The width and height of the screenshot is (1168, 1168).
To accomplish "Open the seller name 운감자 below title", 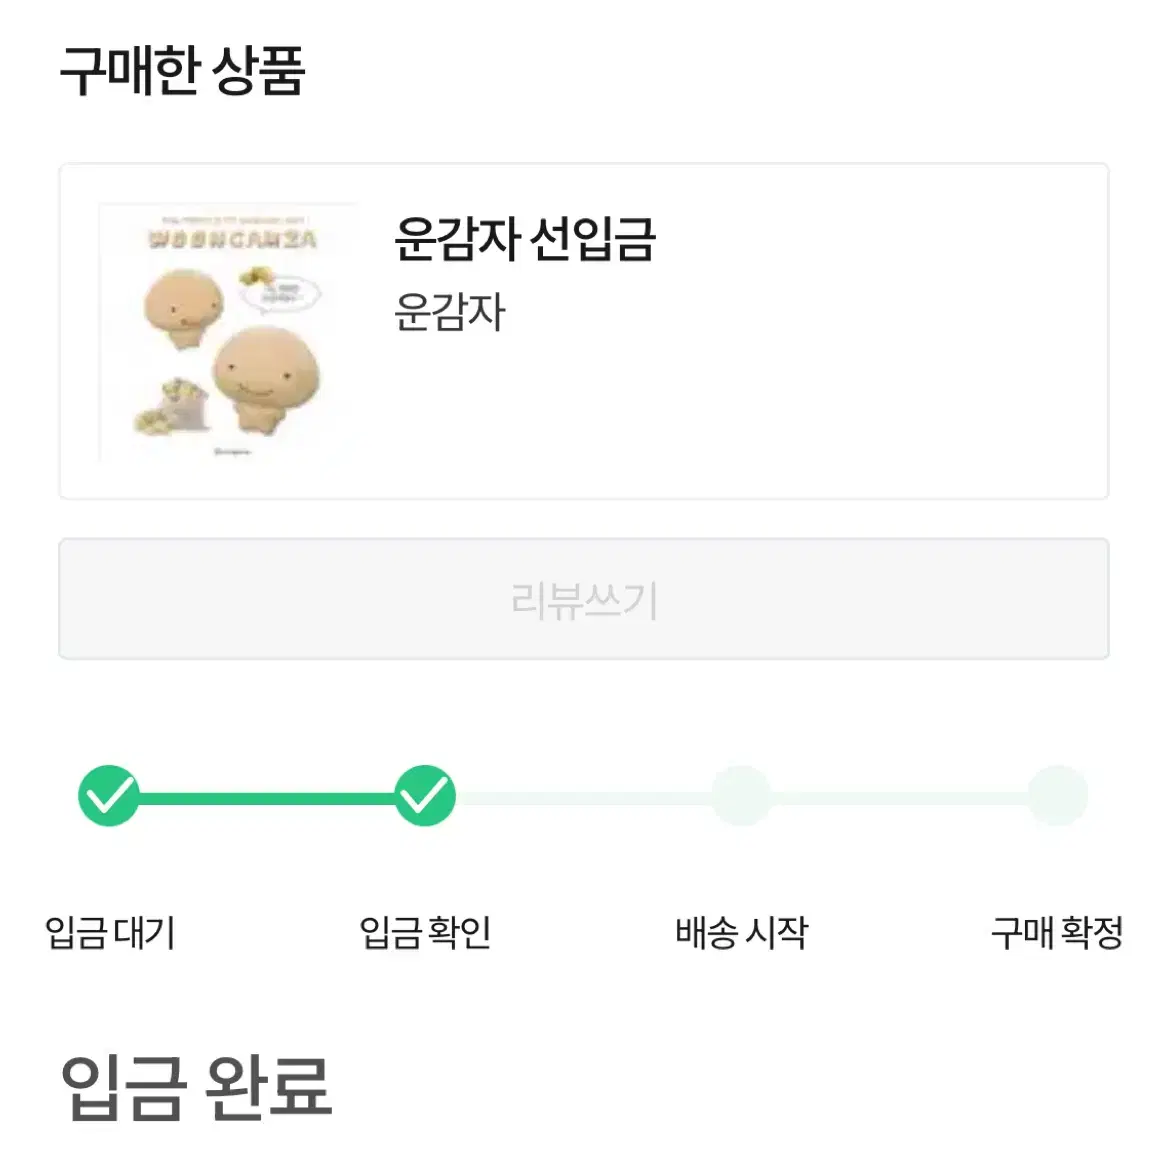I will tap(450, 311).
